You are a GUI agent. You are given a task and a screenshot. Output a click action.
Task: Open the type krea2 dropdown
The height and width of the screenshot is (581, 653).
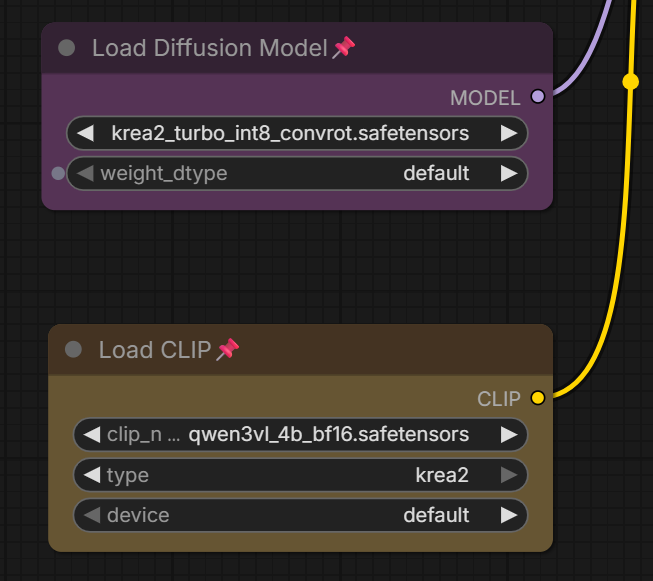tap(300, 475)
